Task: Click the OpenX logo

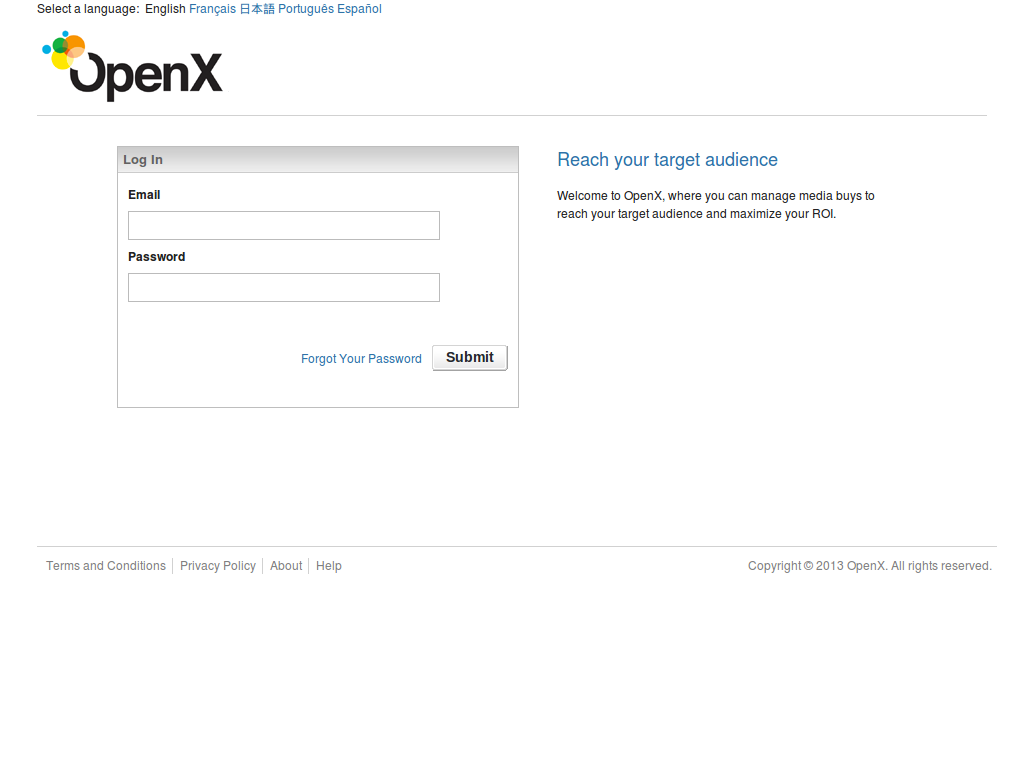Action: coord(133,65)
